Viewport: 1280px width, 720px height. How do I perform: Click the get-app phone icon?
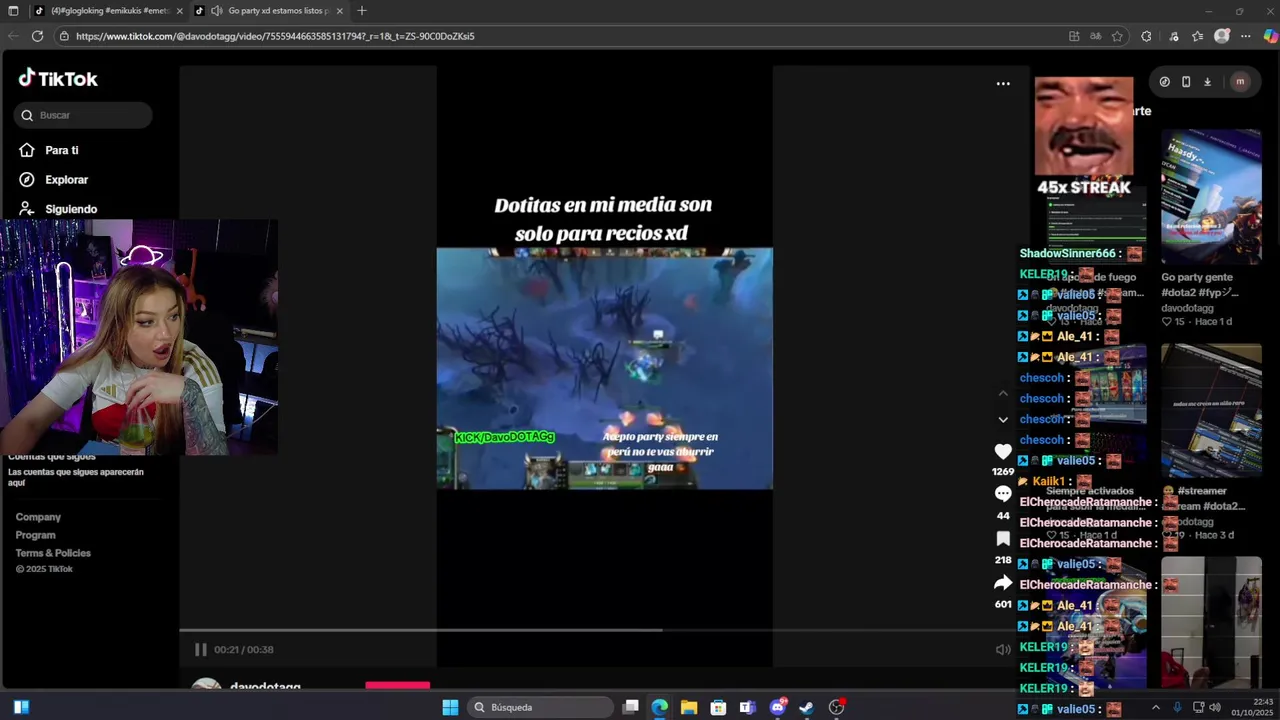point(1186,82)
